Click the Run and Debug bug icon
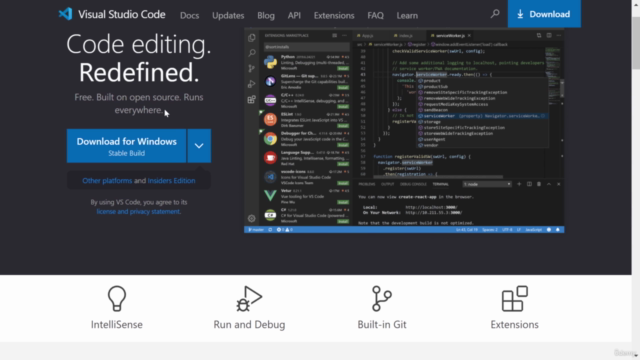Viewport: 640px width, 360px height. click(249, 298)
